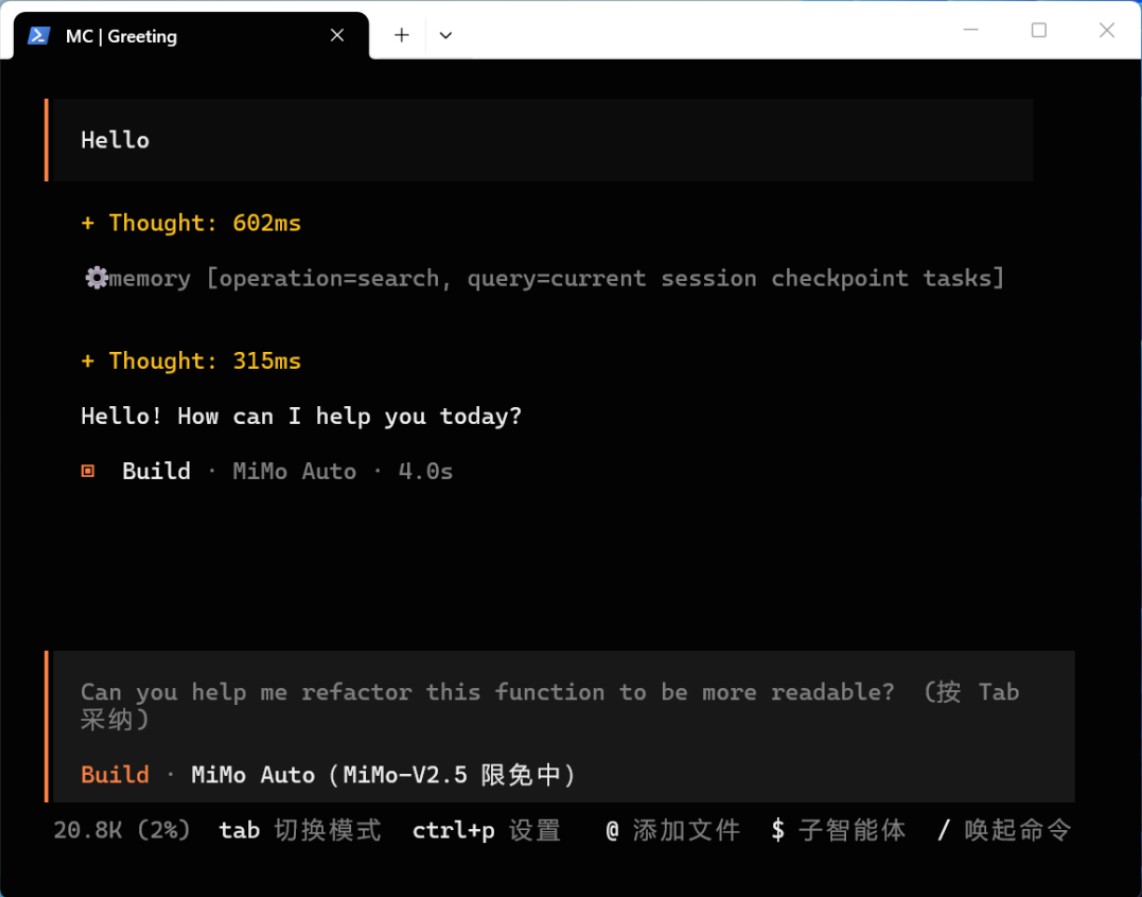Click the PowerShell icon in the tab
Image resolution: width=1142 pixels, height=897 pixels.
39,36
